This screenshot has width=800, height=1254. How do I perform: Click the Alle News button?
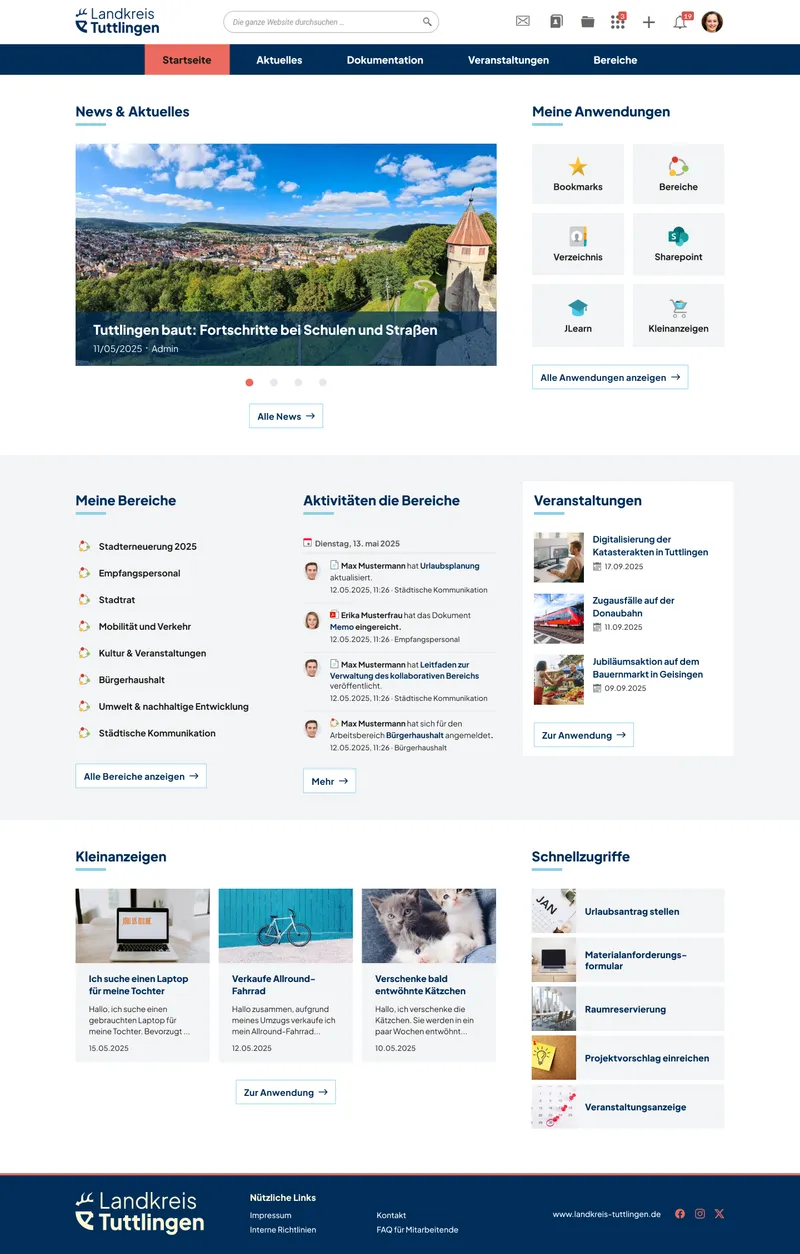(x=286, y=416)
